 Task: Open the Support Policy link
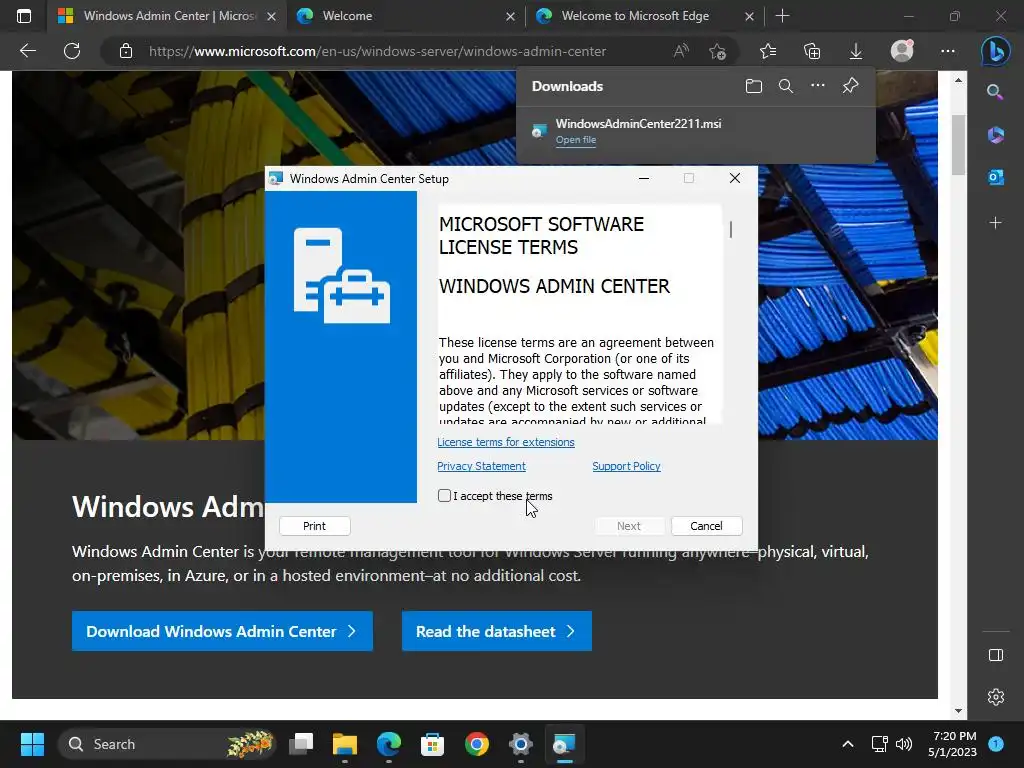tap(626, 466)
